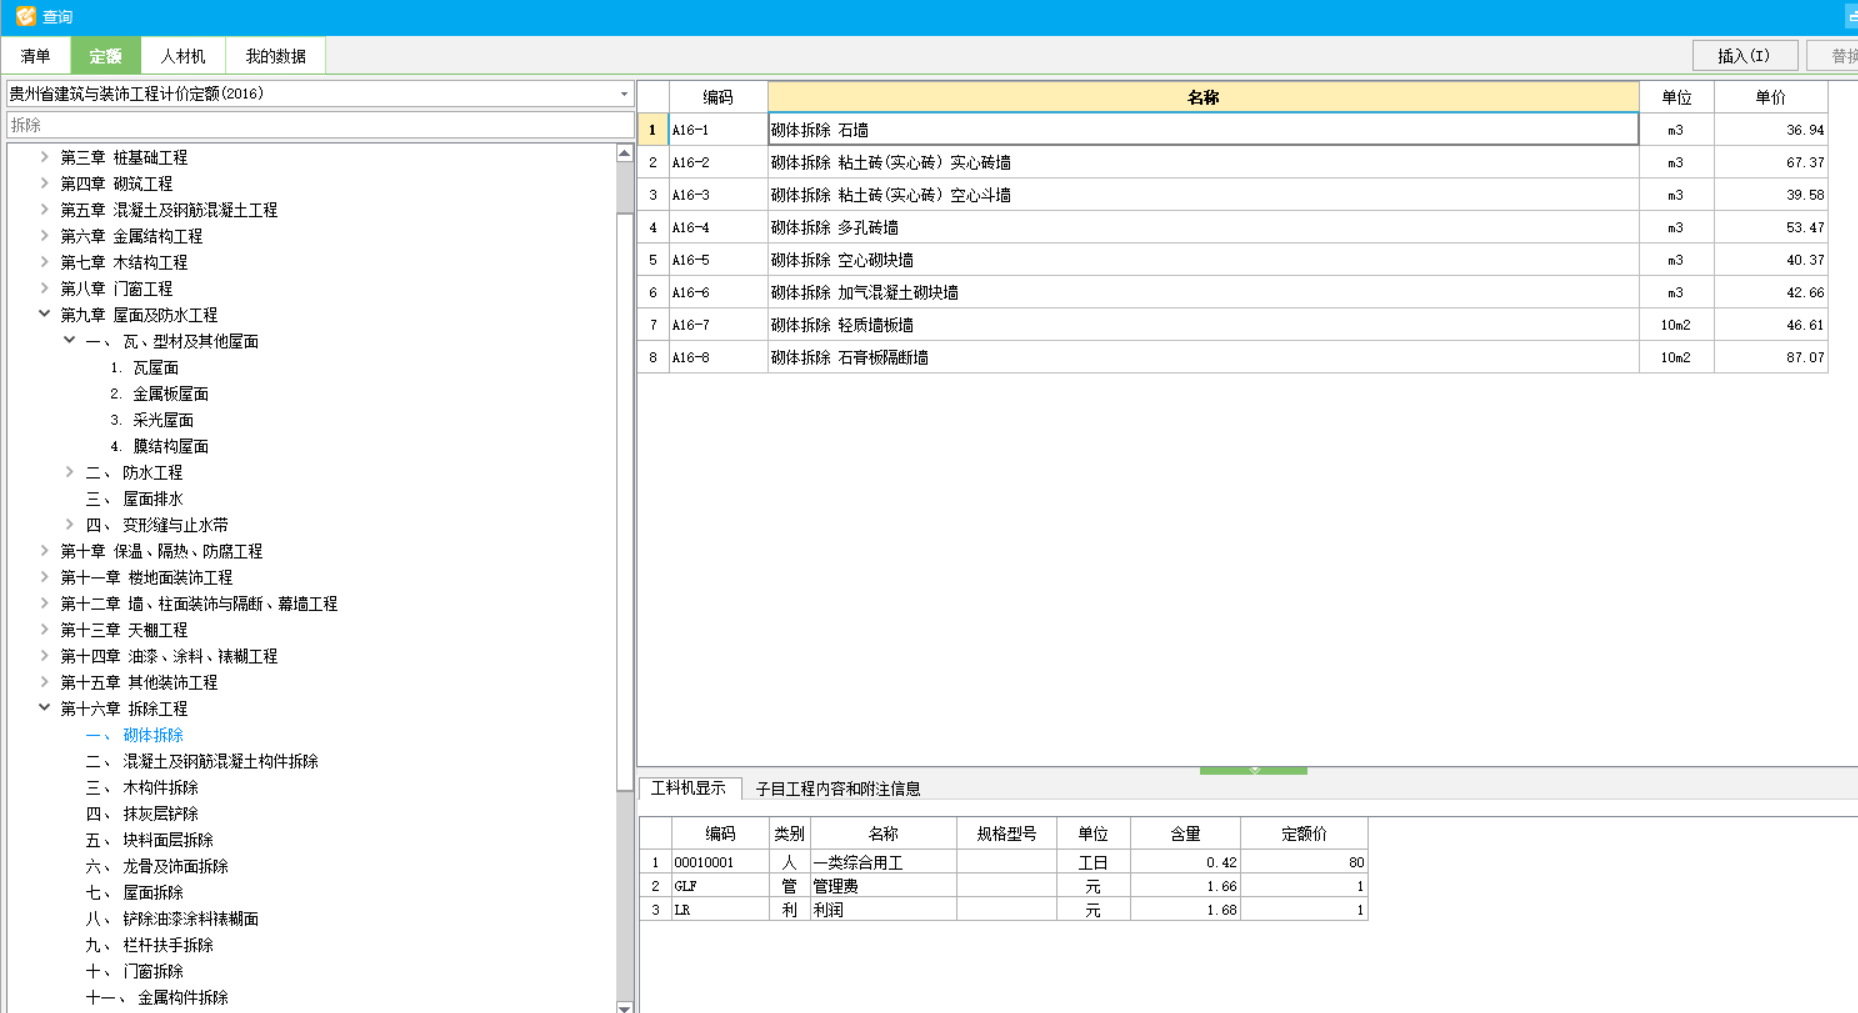Screen dimensions: 1858x1013
Task: Select 一、砌体拆除 tree item
Action: click(134, 735)
